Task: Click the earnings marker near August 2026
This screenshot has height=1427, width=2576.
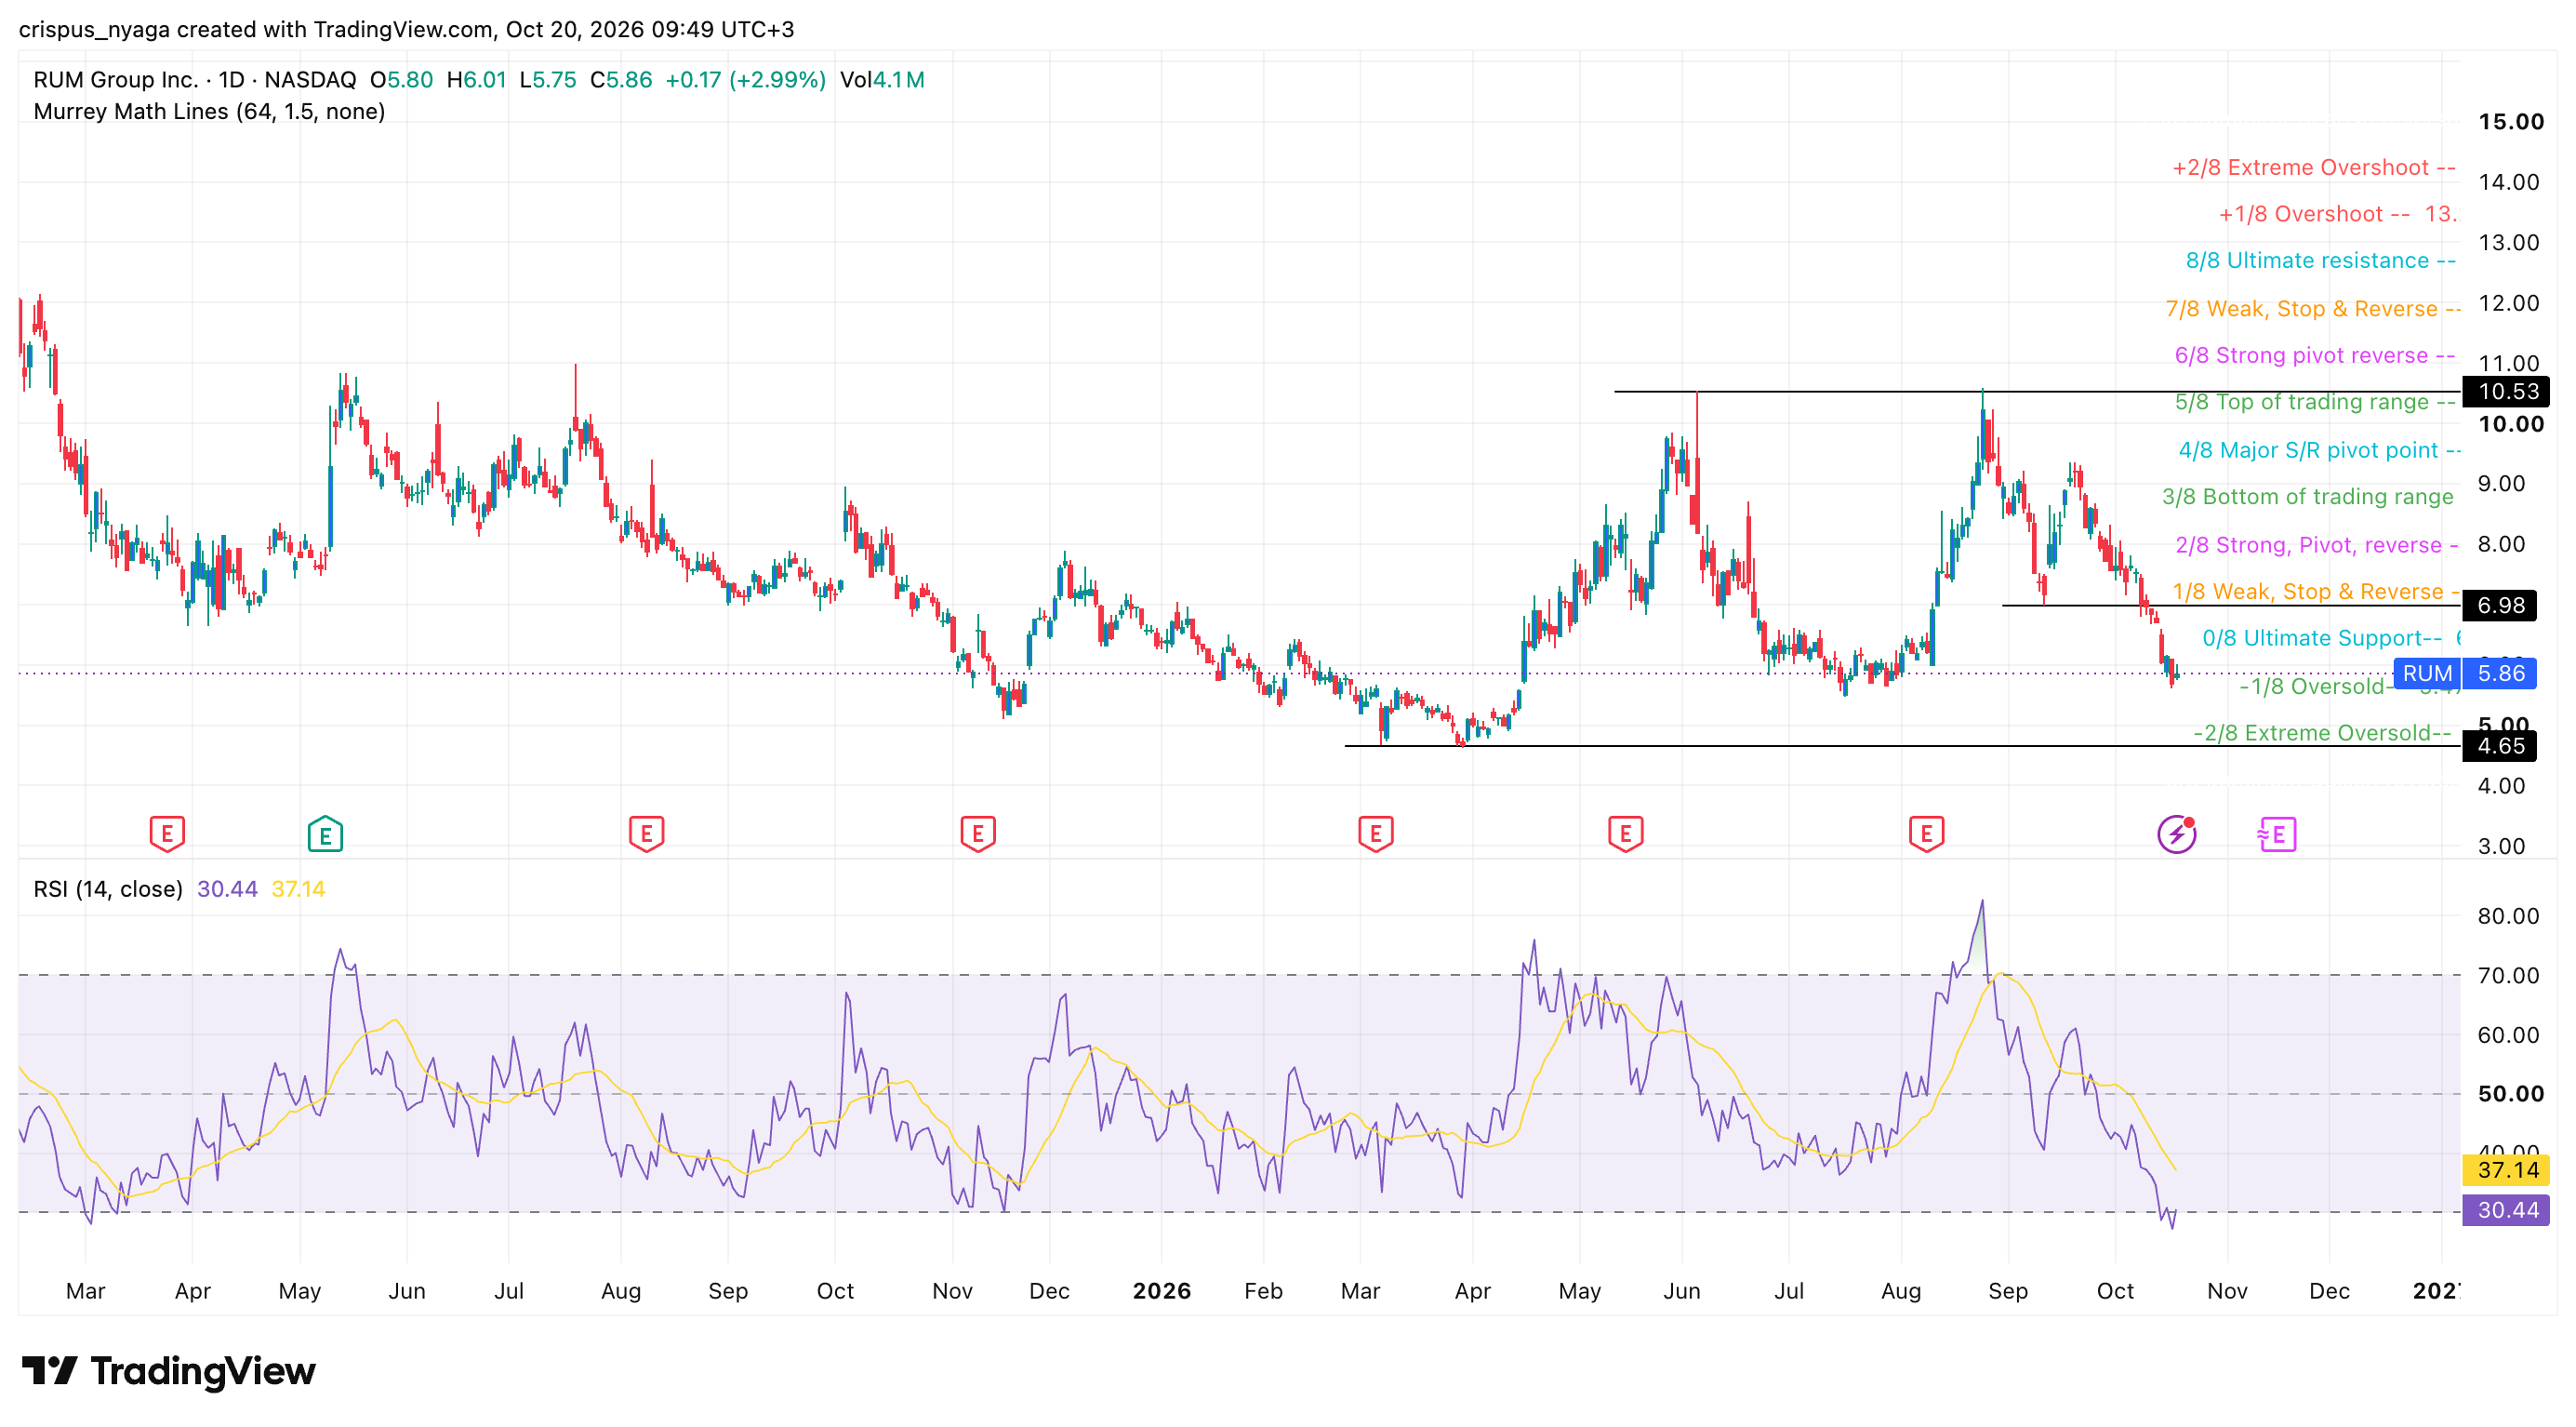Action: click(1926, 833)
